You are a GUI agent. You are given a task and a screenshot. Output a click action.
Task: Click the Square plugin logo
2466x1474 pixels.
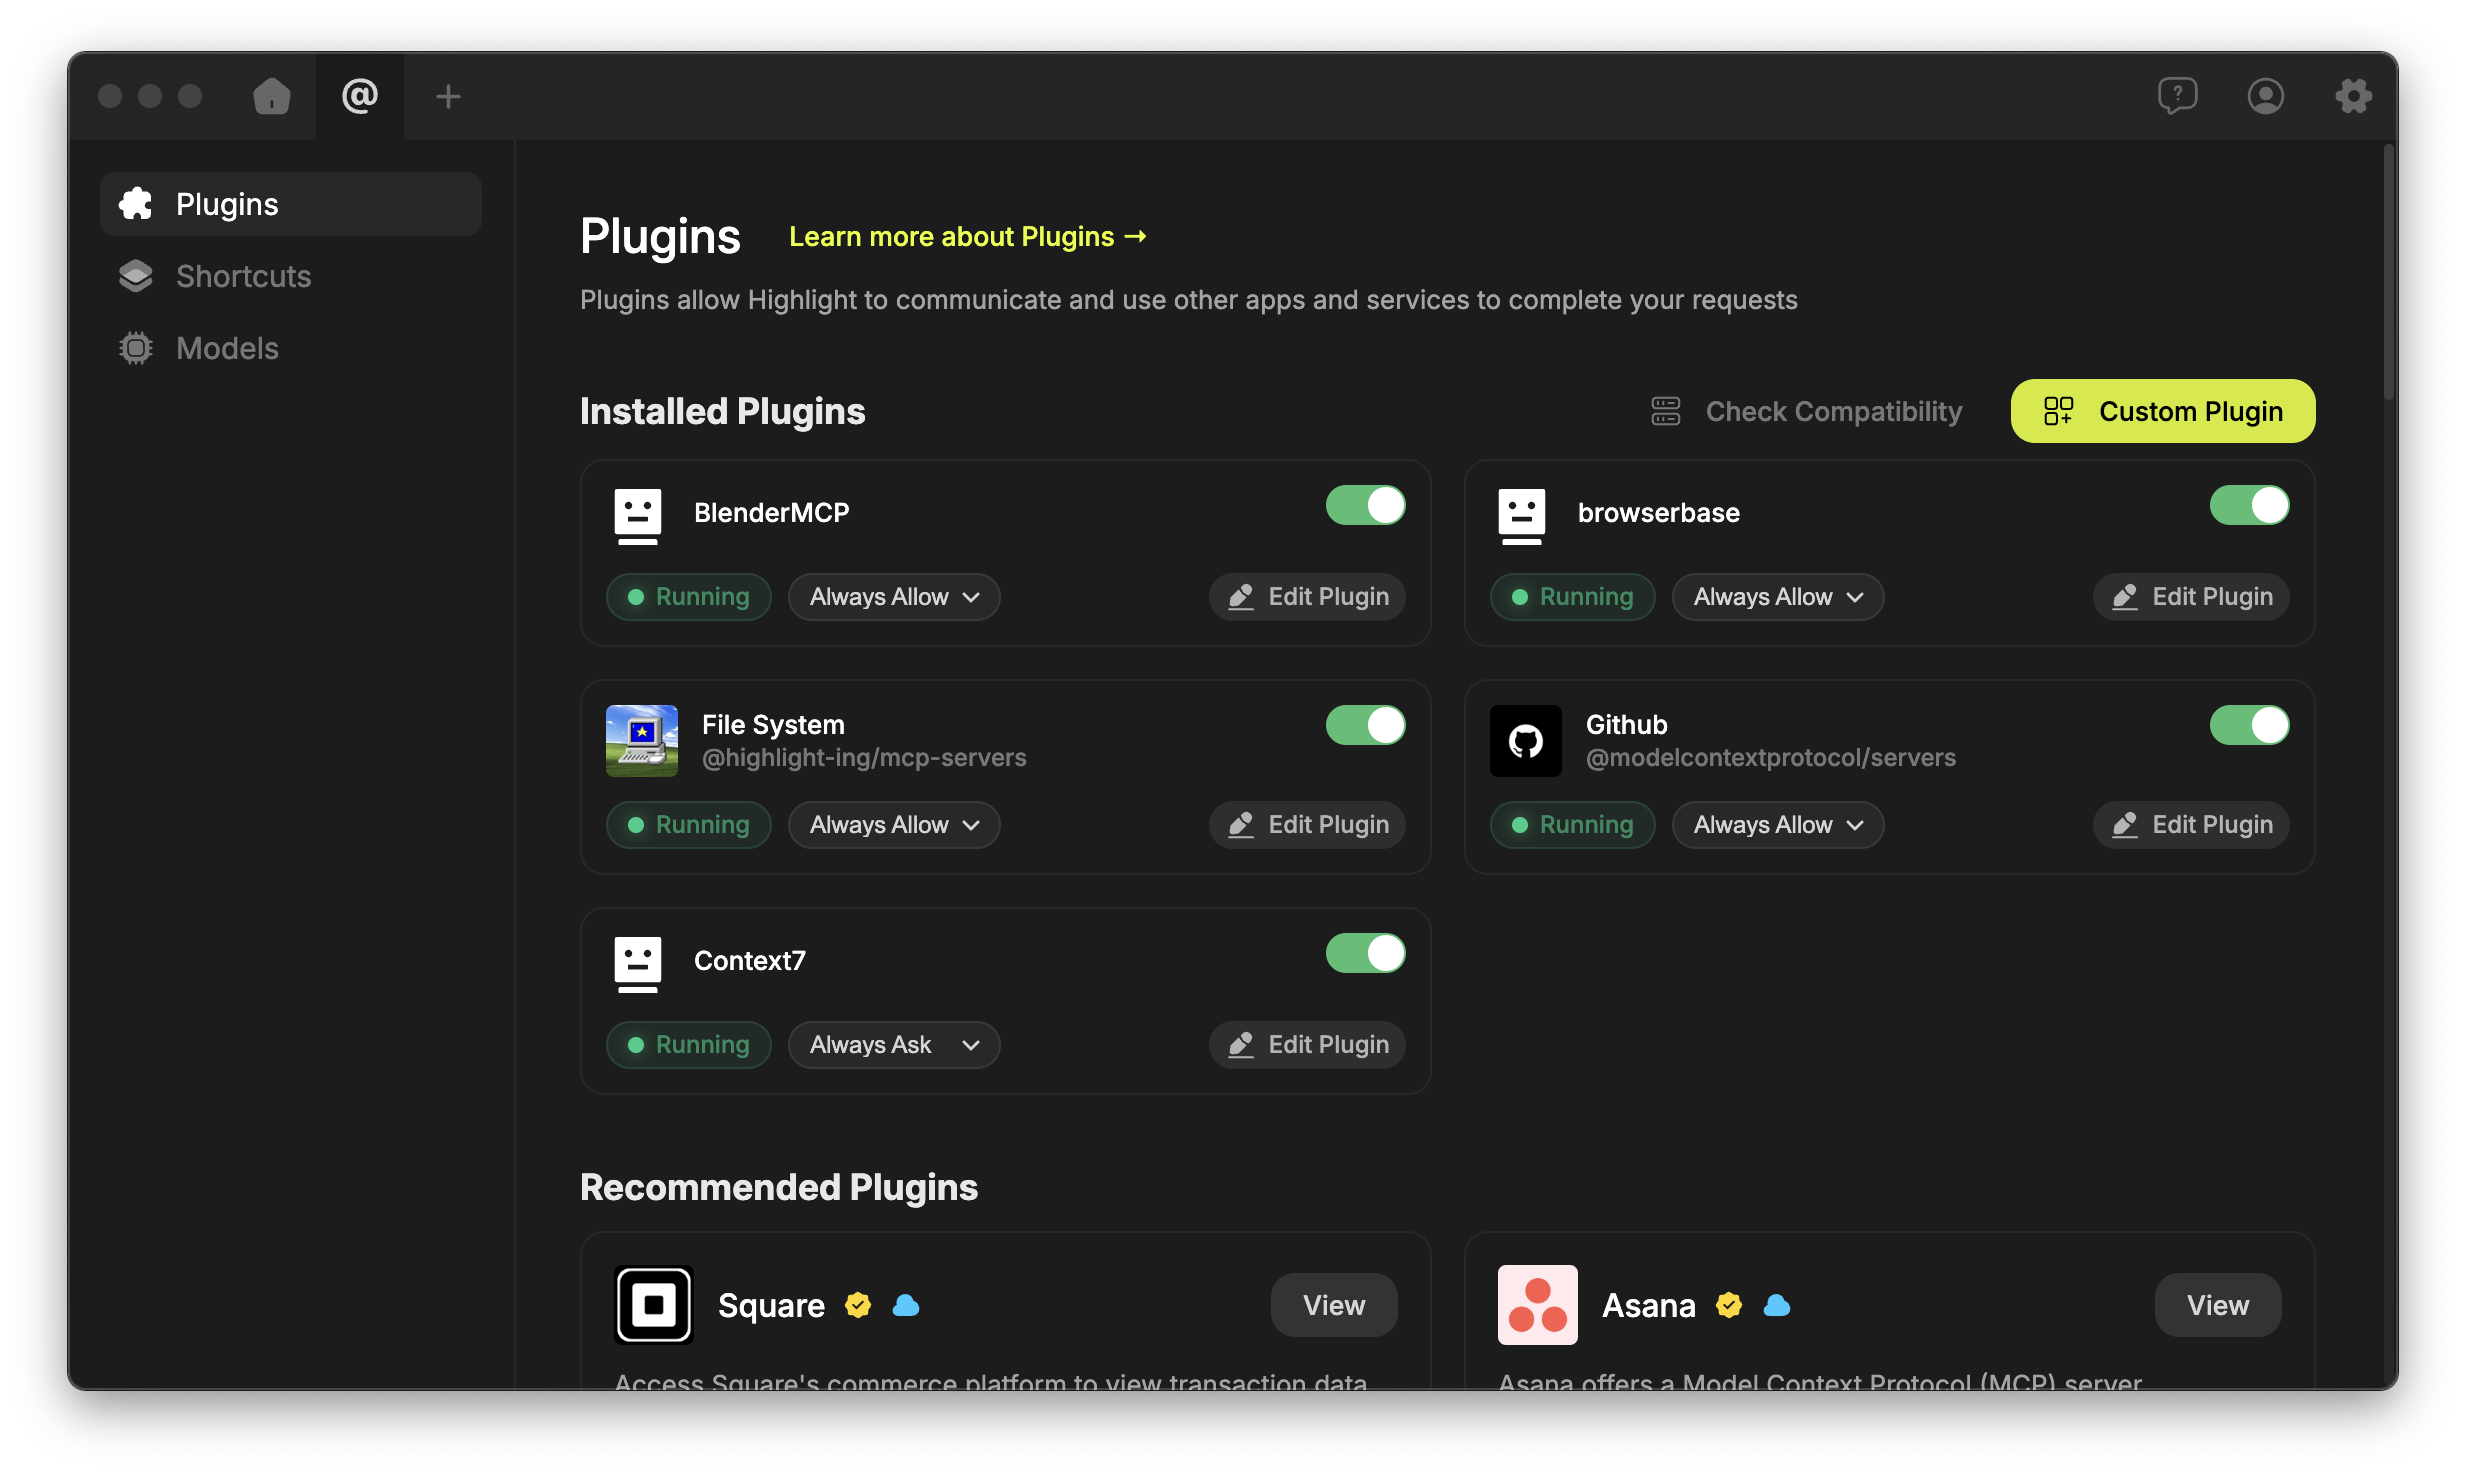pos(653,1304)
